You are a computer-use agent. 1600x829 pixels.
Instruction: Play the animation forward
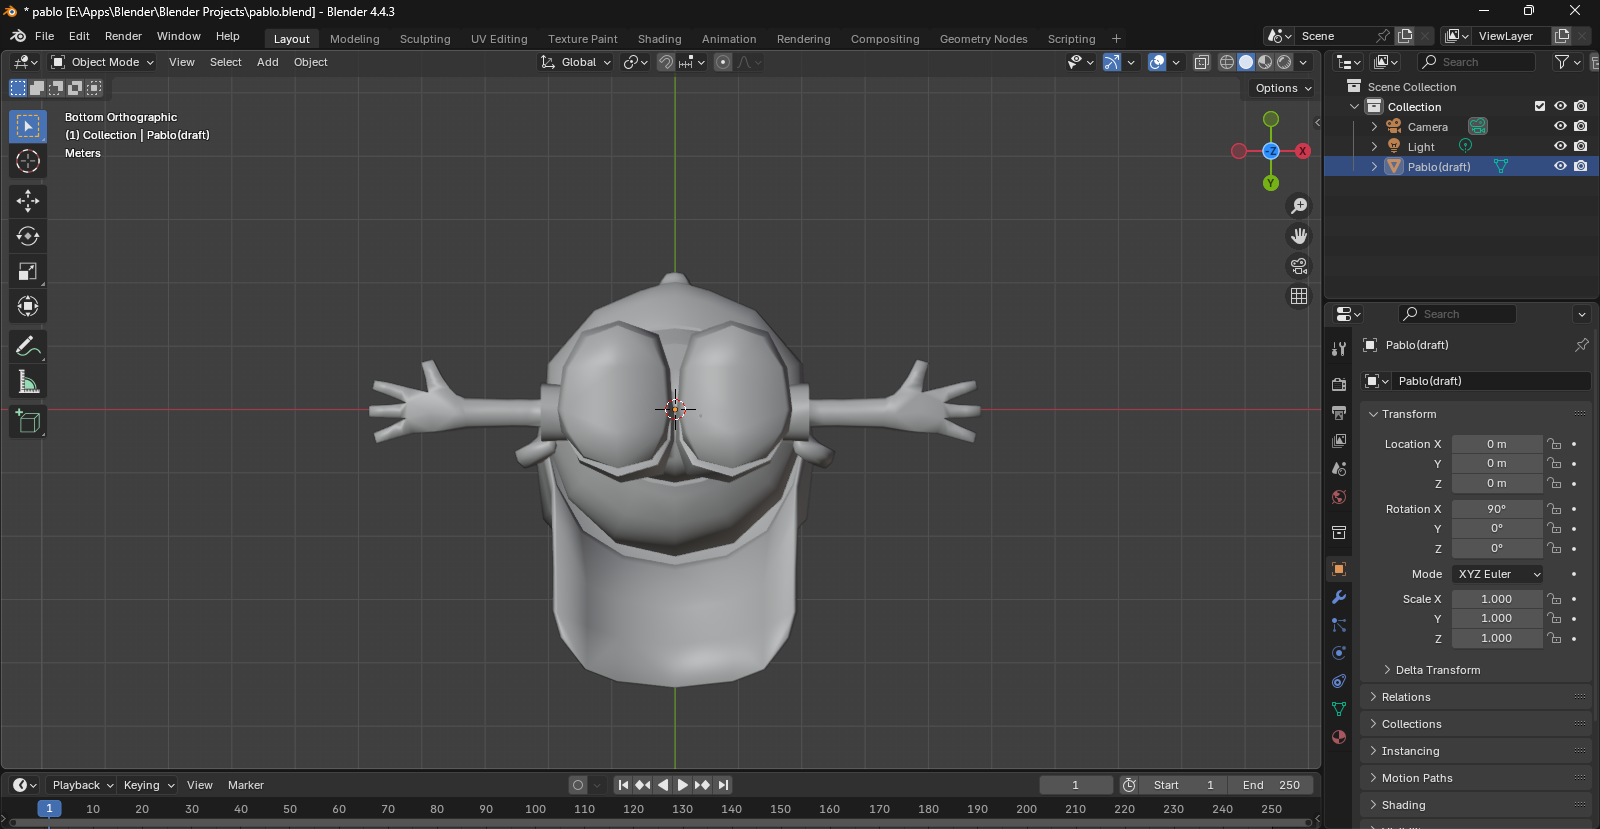point(683,785)
